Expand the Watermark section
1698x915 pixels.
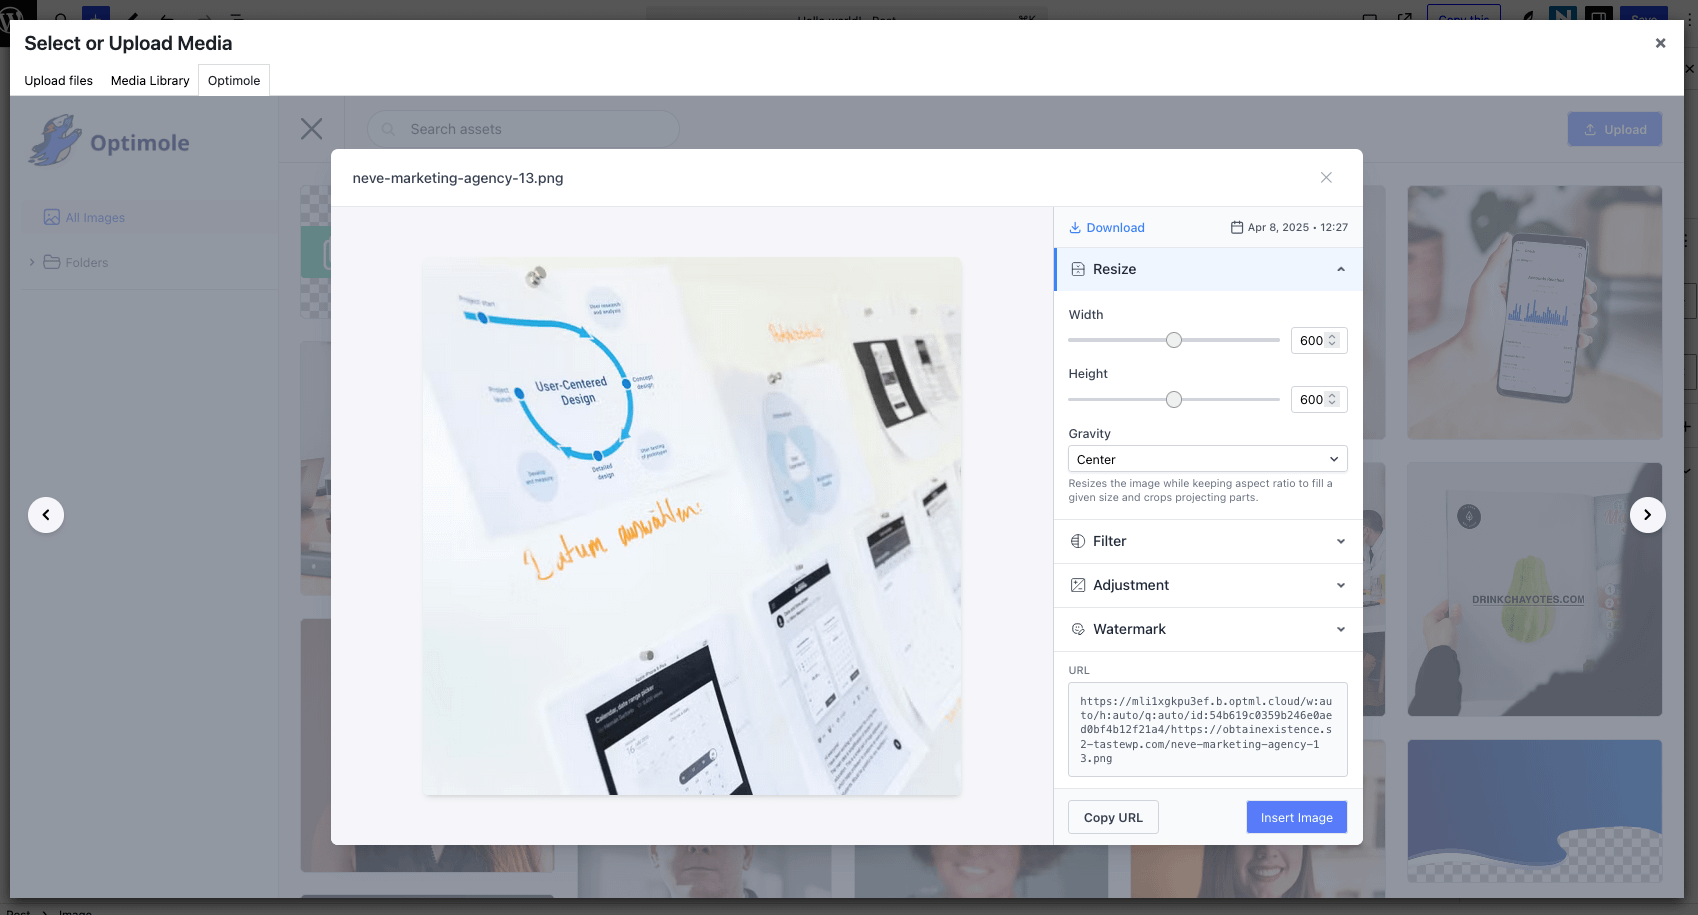coord(1340,630)
